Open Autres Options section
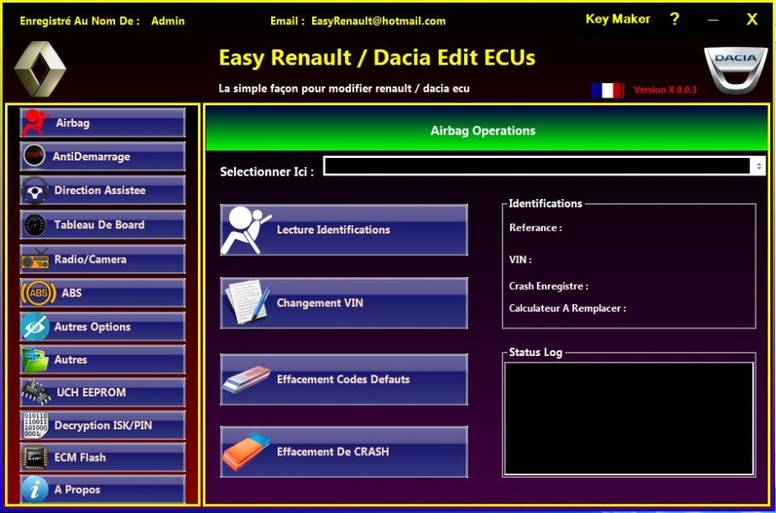 [x=102, y=326]
